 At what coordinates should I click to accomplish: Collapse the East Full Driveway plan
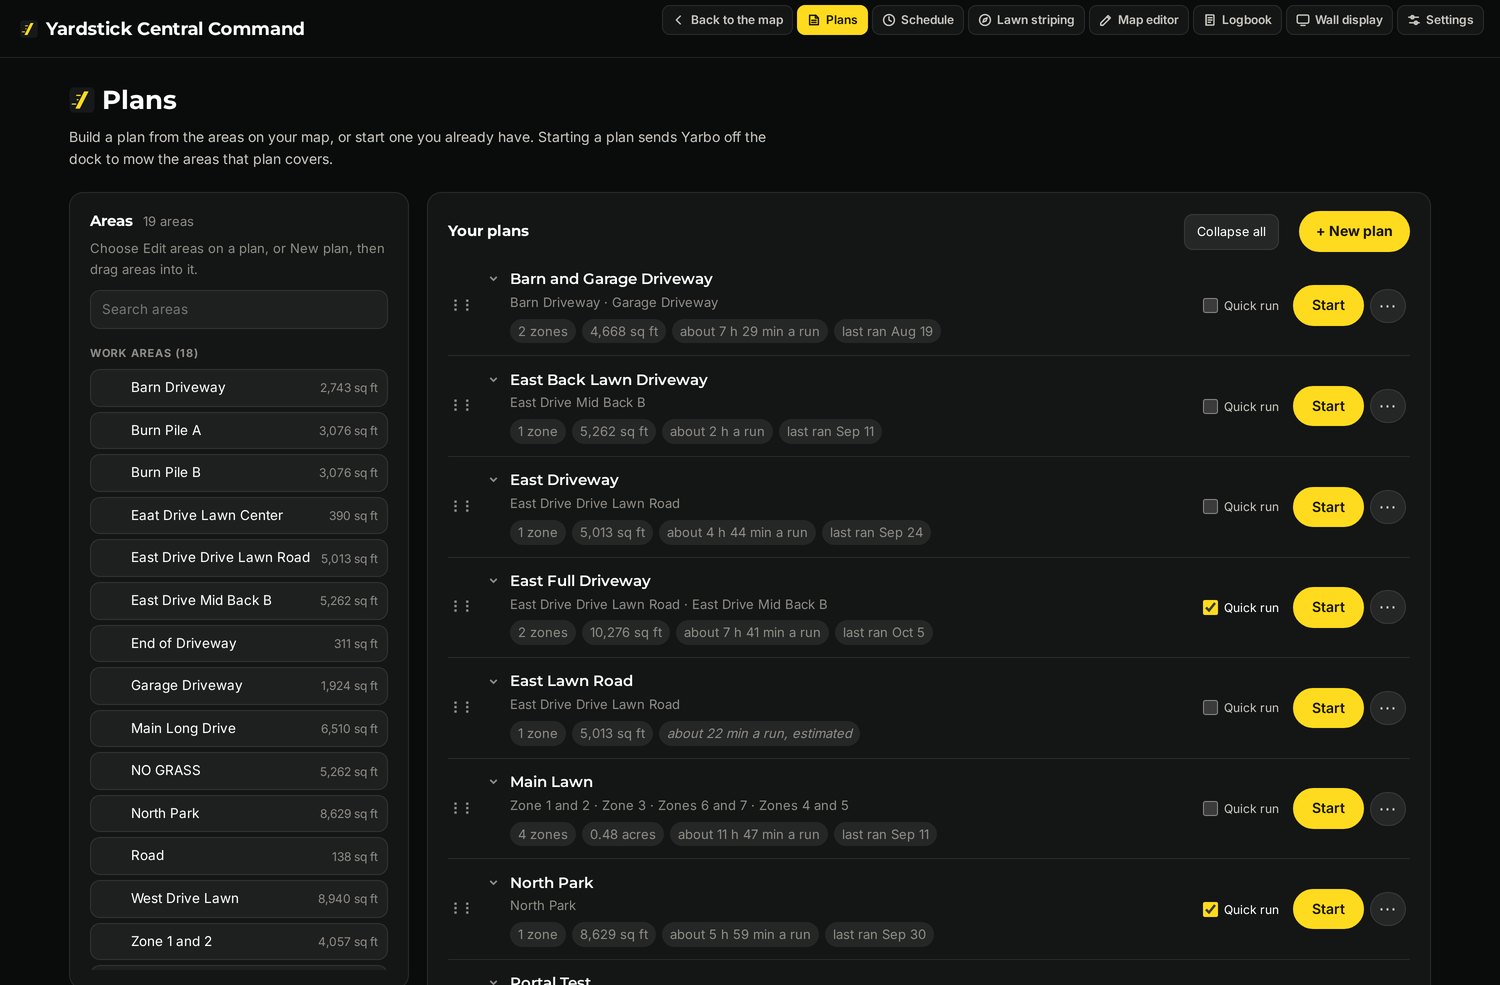coord(493,581)
